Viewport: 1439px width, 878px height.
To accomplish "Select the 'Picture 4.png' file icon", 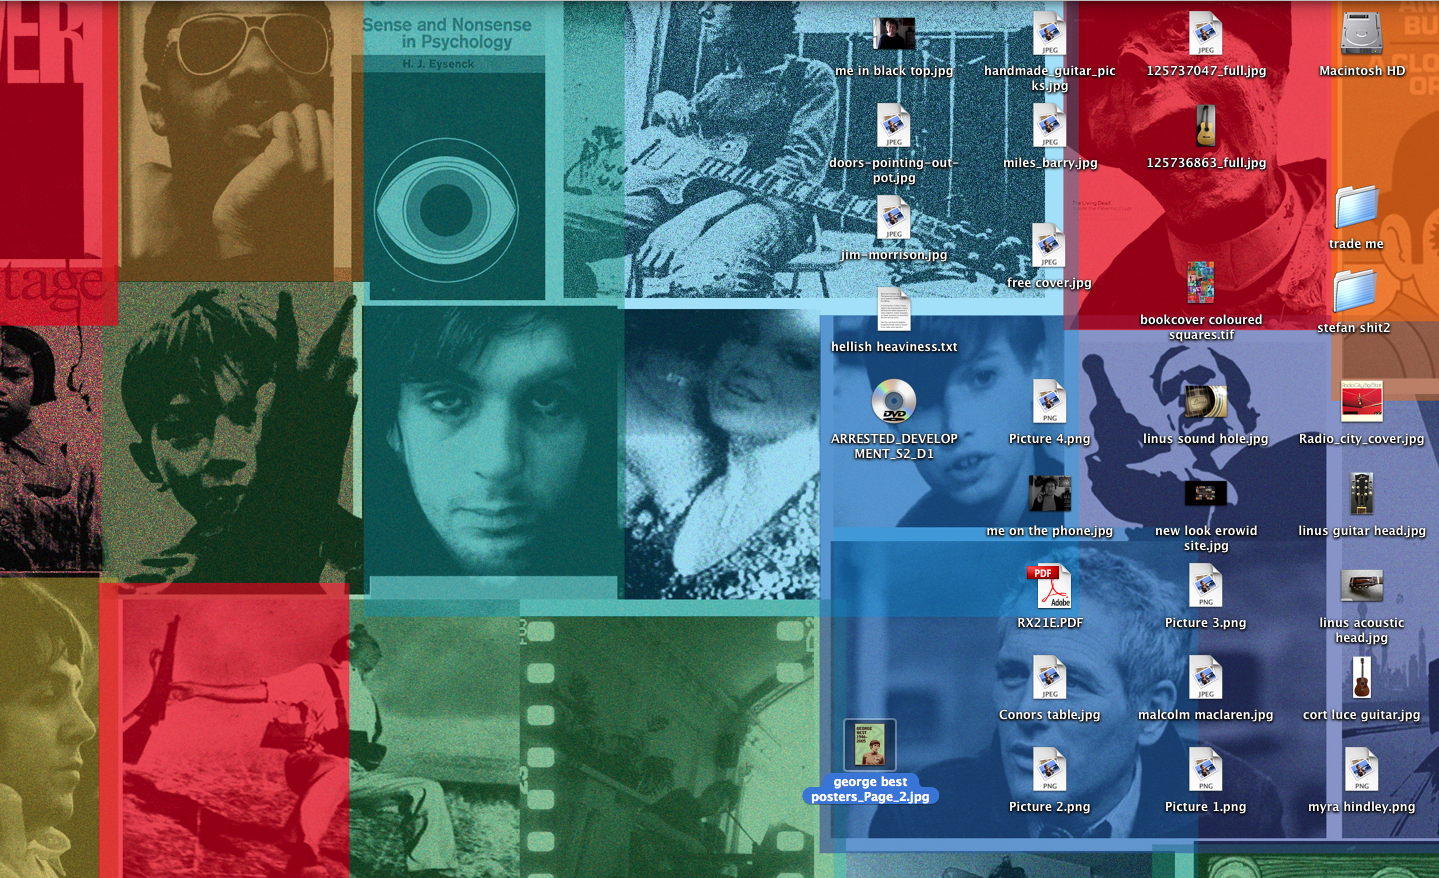I will click(1049, 401).
